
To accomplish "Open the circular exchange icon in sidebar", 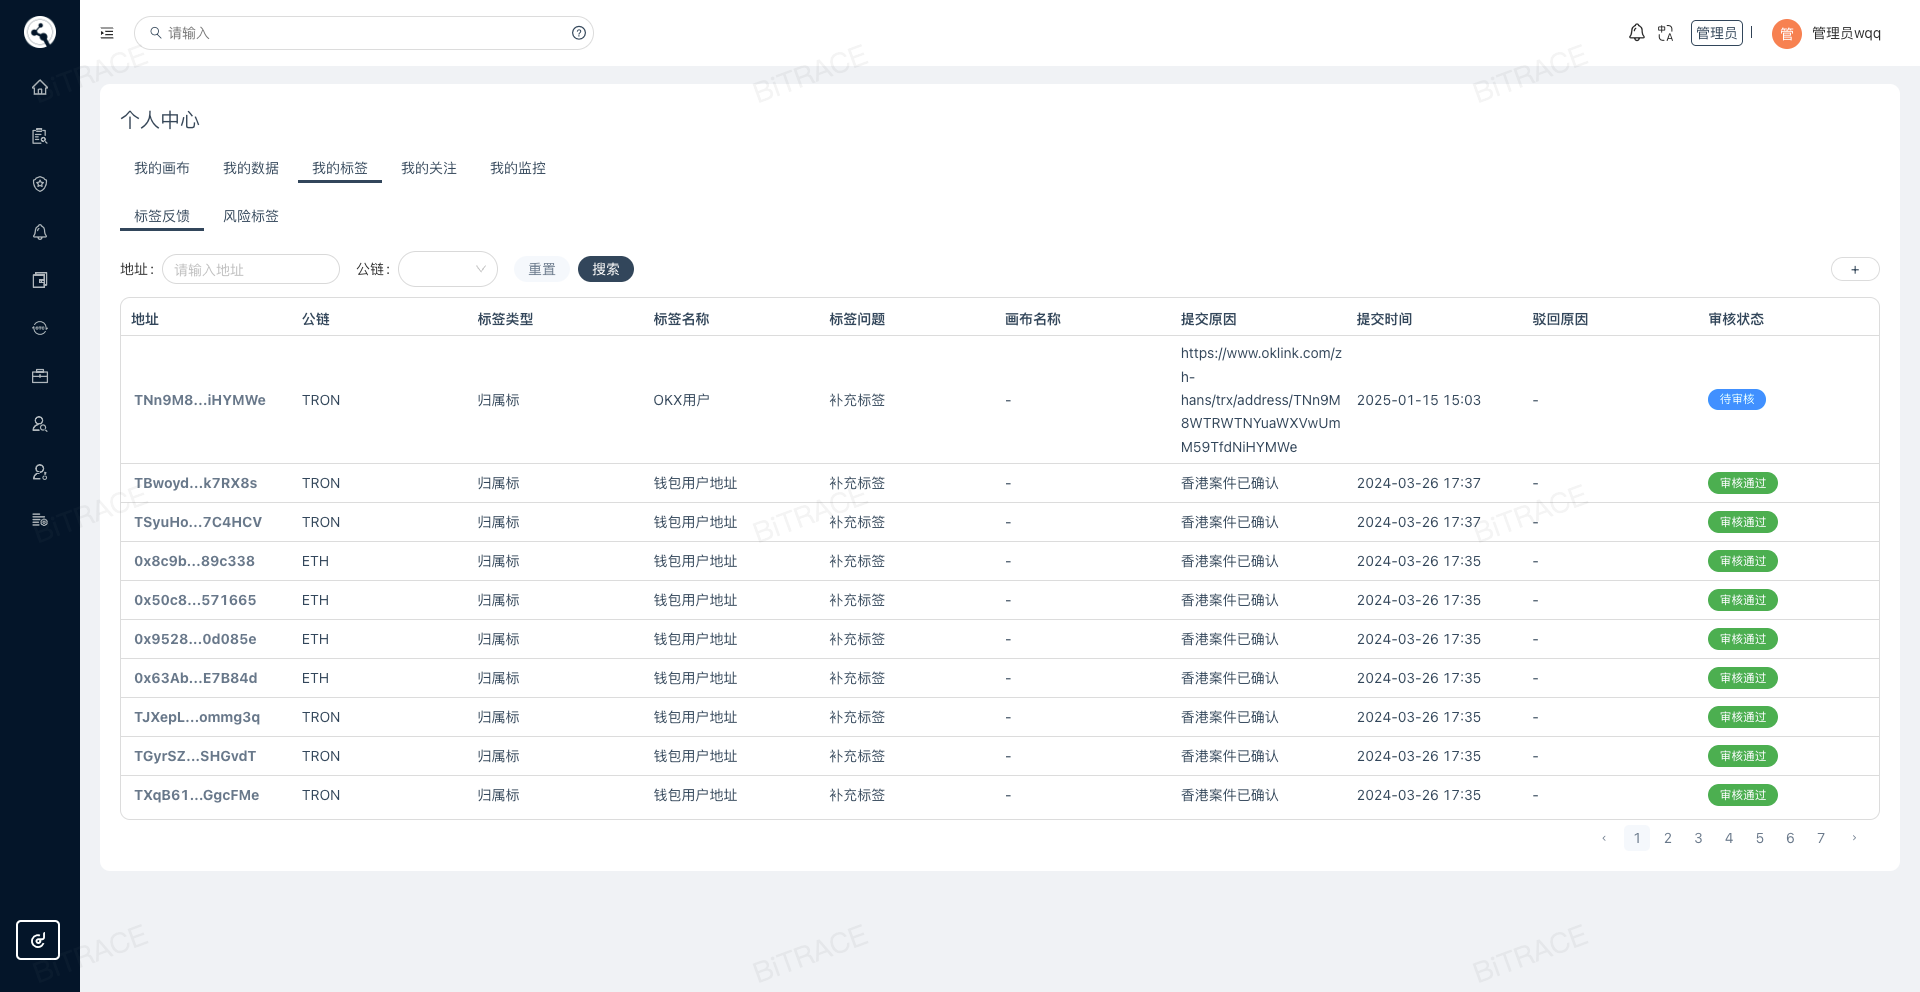I will [40, 328].
